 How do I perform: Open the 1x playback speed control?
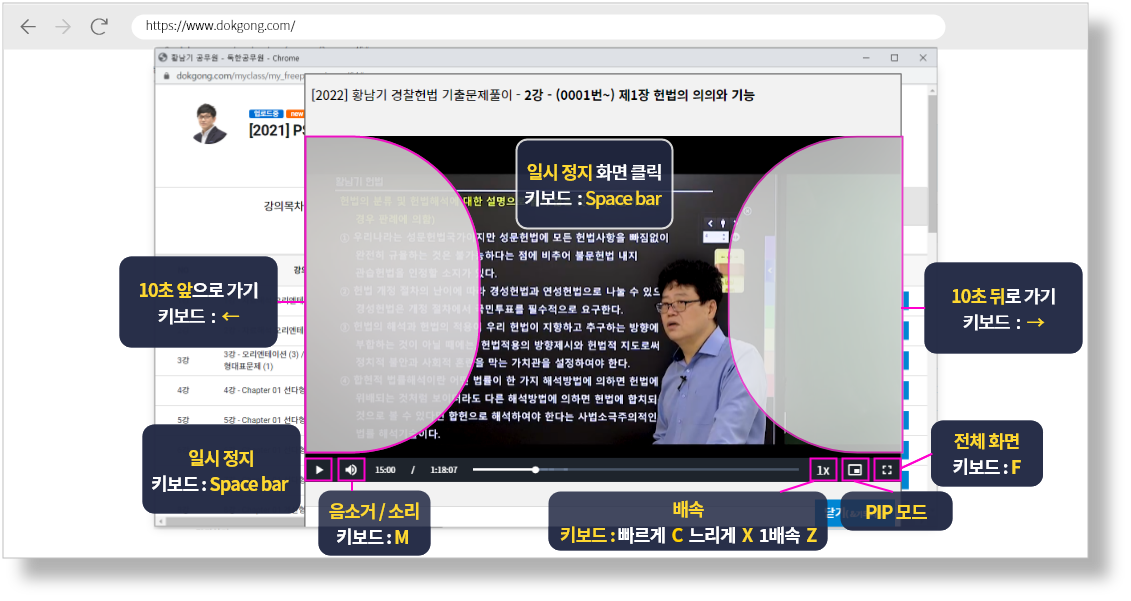(x=823, y=470)
